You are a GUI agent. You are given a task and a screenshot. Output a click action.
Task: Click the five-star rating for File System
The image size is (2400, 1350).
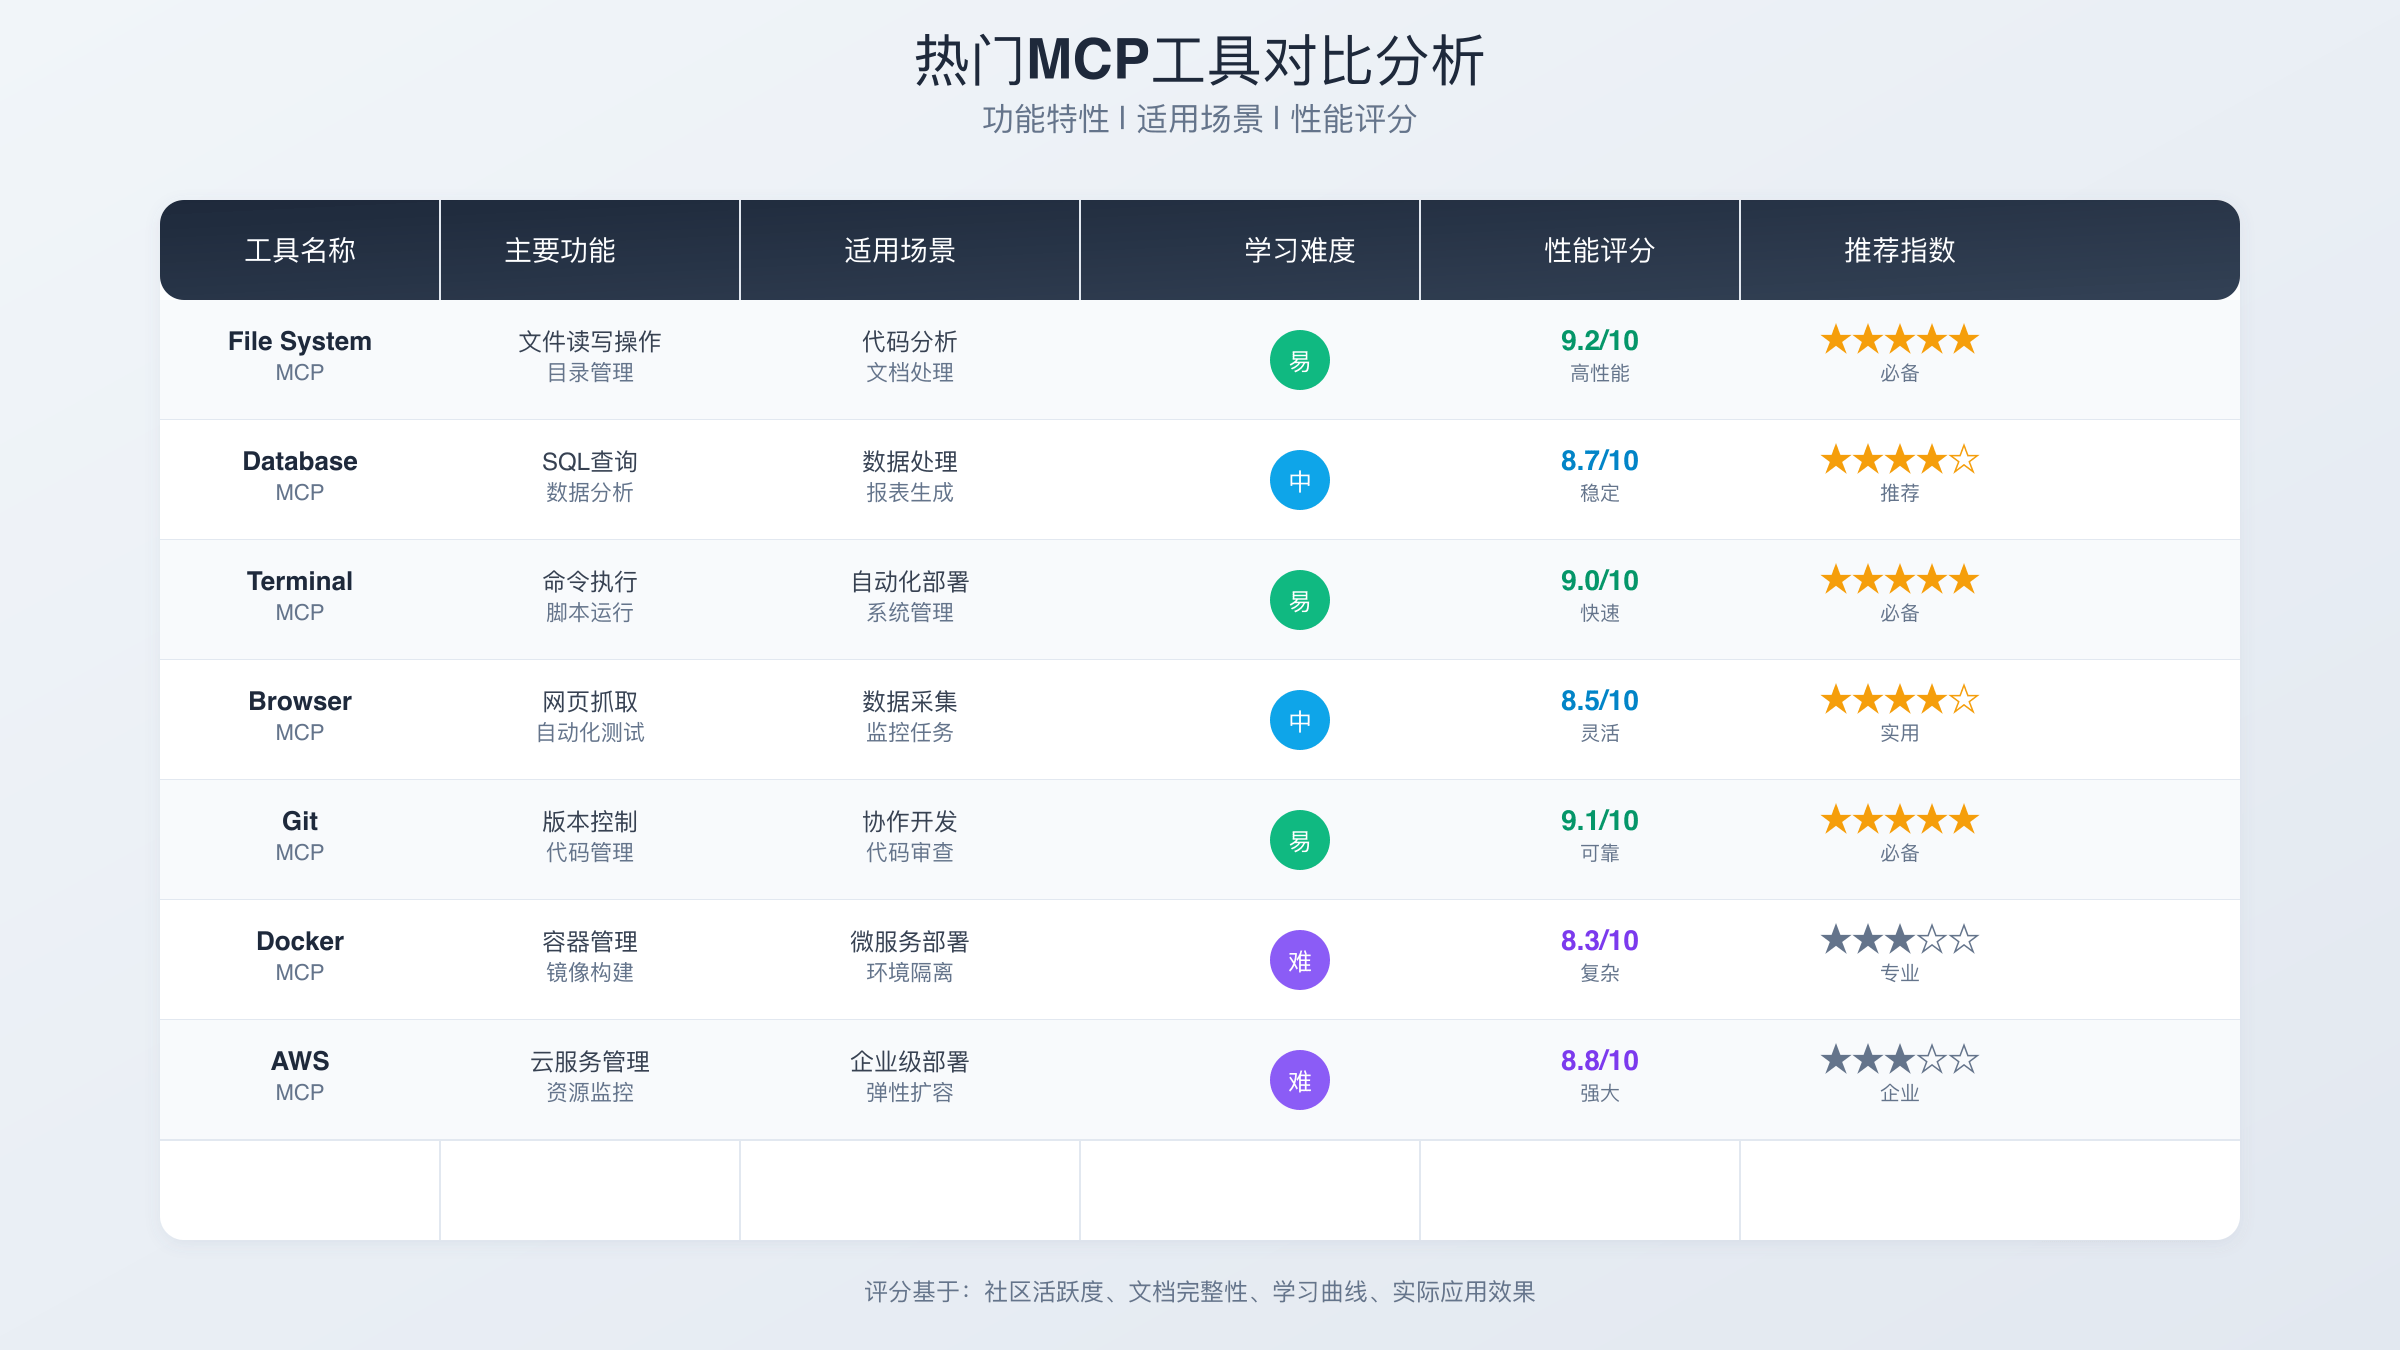coord(1899,340)
